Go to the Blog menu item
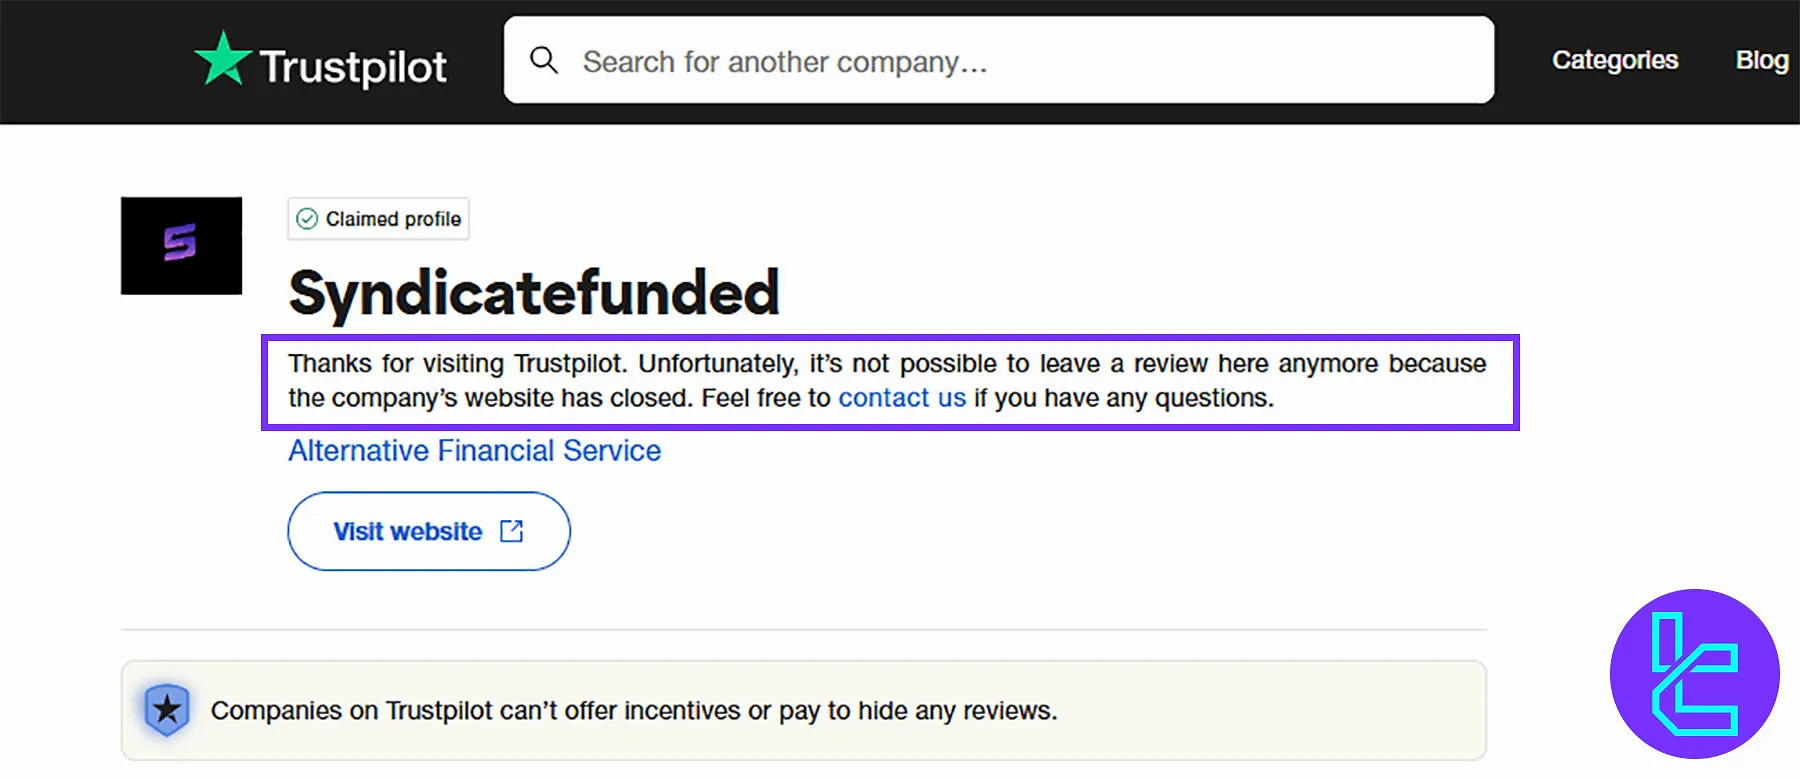This screenshot has height=779, width=1800. (1761, 60)
